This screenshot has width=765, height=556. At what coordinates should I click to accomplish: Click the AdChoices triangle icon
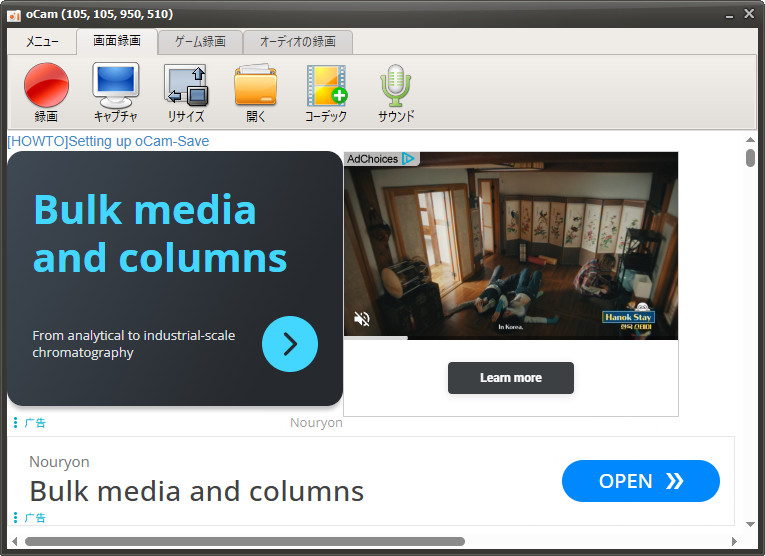click(408, 159)
